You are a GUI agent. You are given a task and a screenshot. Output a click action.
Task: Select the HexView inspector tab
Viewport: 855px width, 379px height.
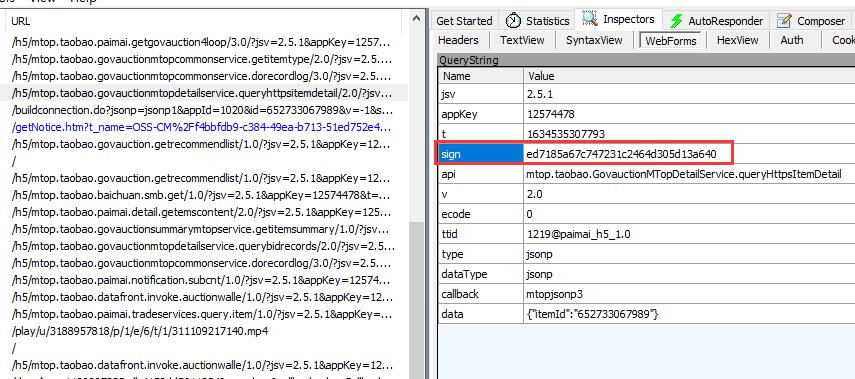(737, 40)
